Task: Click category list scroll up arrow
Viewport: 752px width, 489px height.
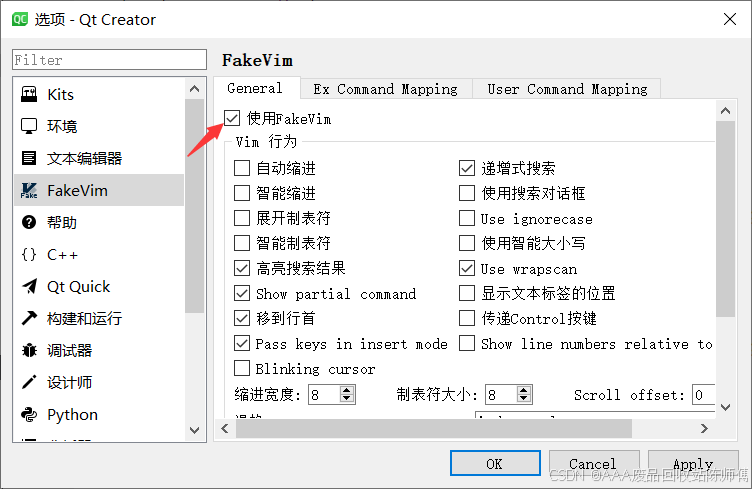Action: pyautogui.click(x=194, y=89)
